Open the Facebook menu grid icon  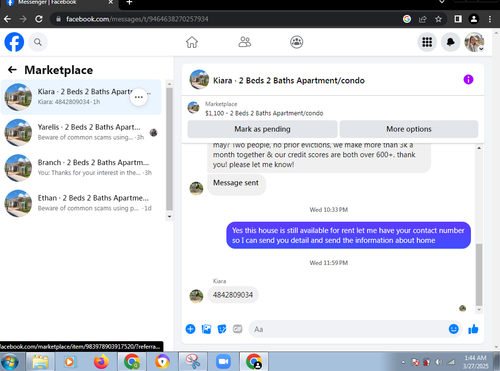(427, 42)
